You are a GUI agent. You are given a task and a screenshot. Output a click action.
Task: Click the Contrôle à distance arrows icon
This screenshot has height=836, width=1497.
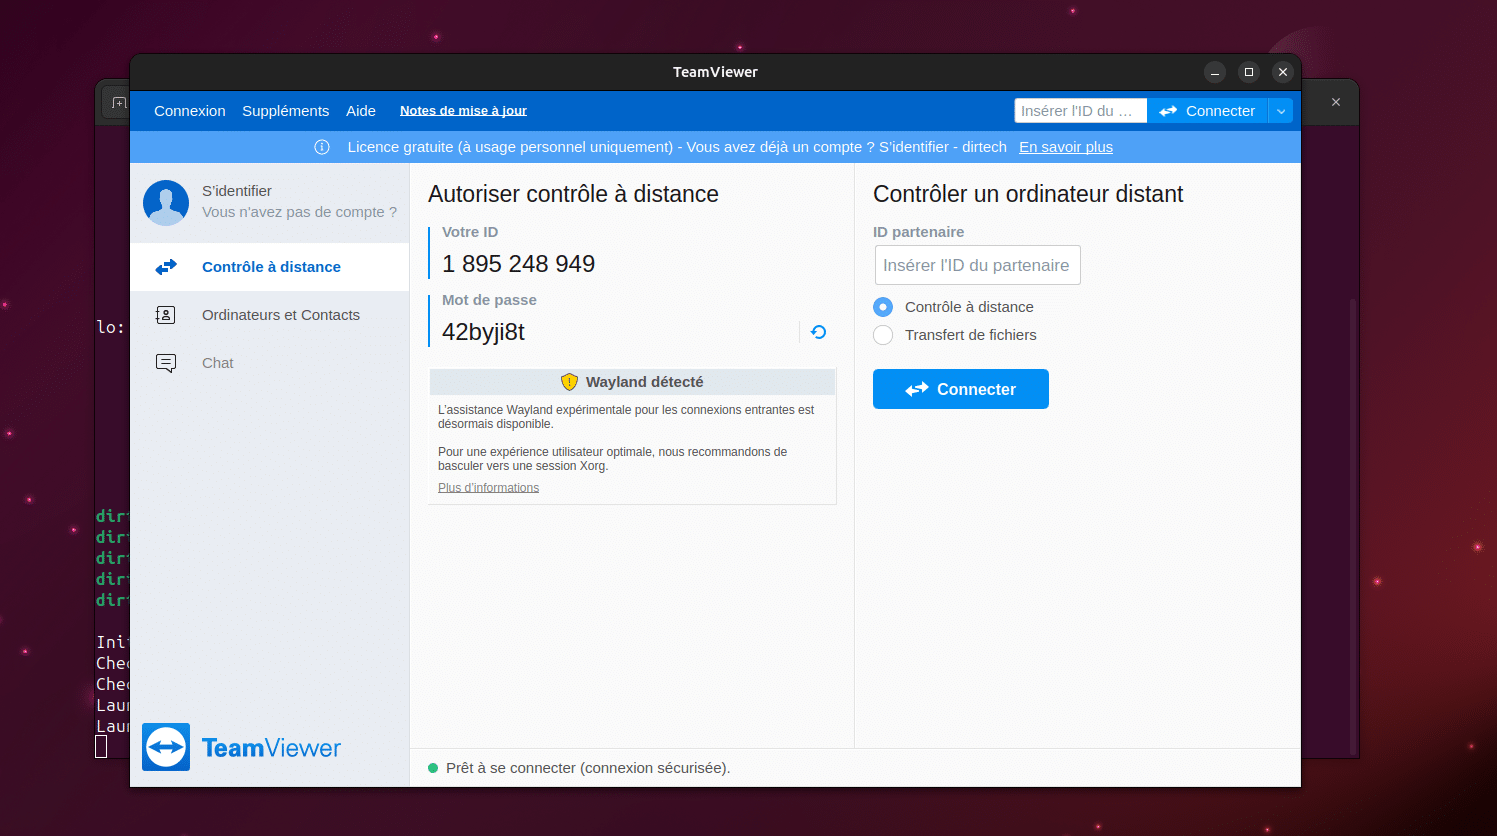point(166,267)
